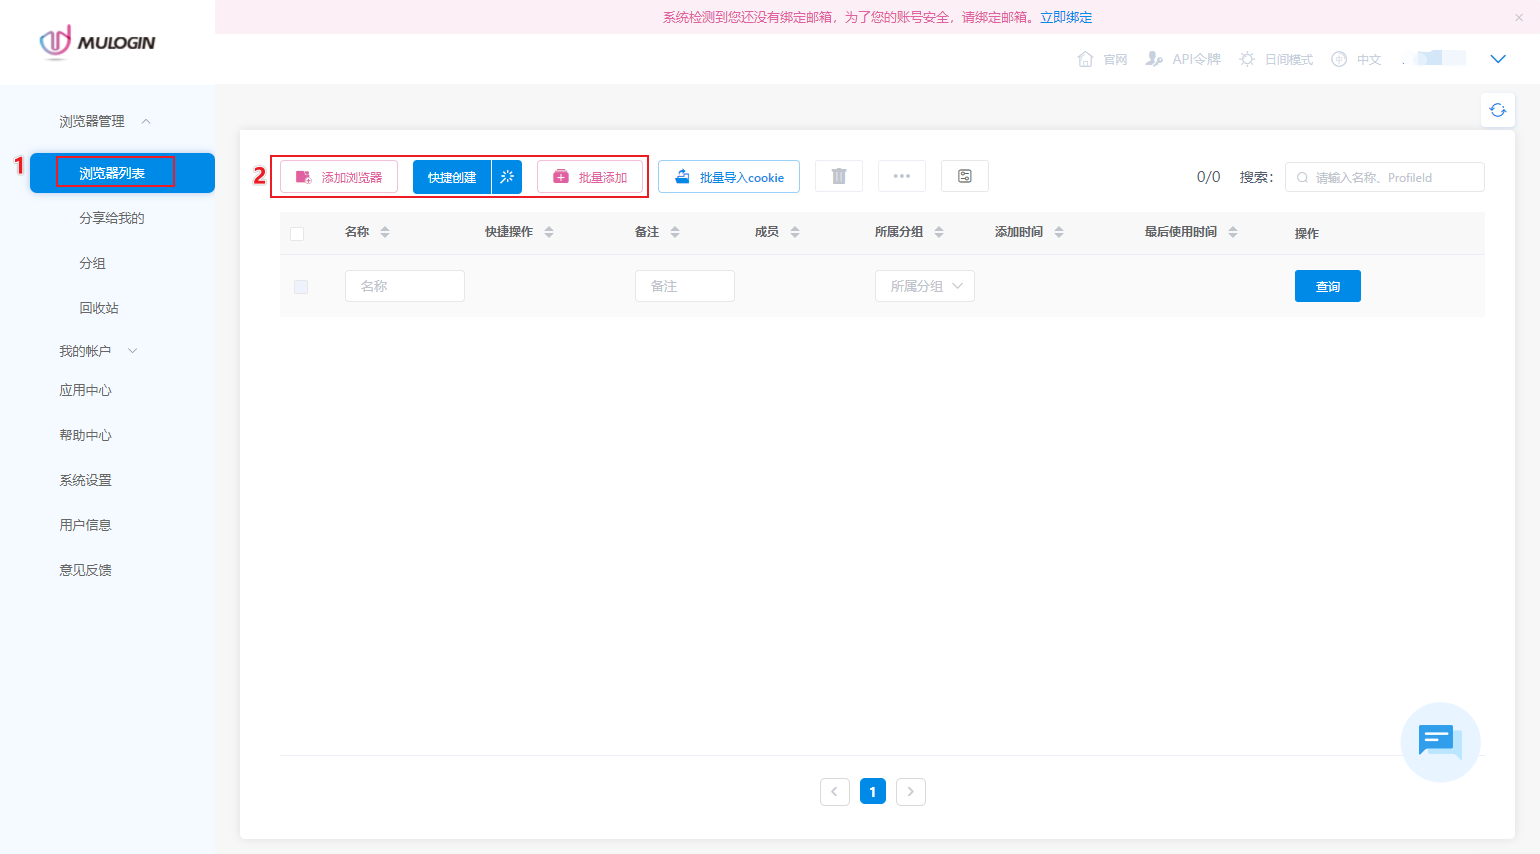
Task: Open the 所属分组 filter dropdown
Action: pos(924,286)
